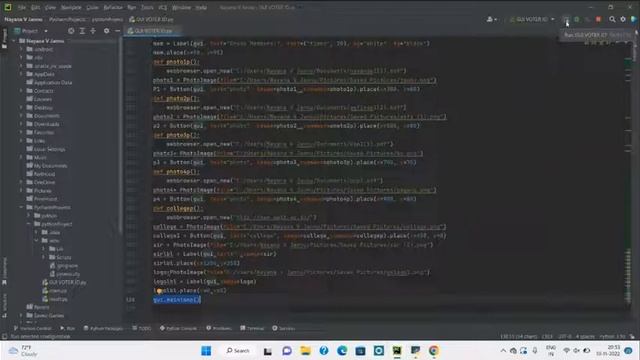Open Search Everywhere magnifier icon

click(x=612, y=19)
